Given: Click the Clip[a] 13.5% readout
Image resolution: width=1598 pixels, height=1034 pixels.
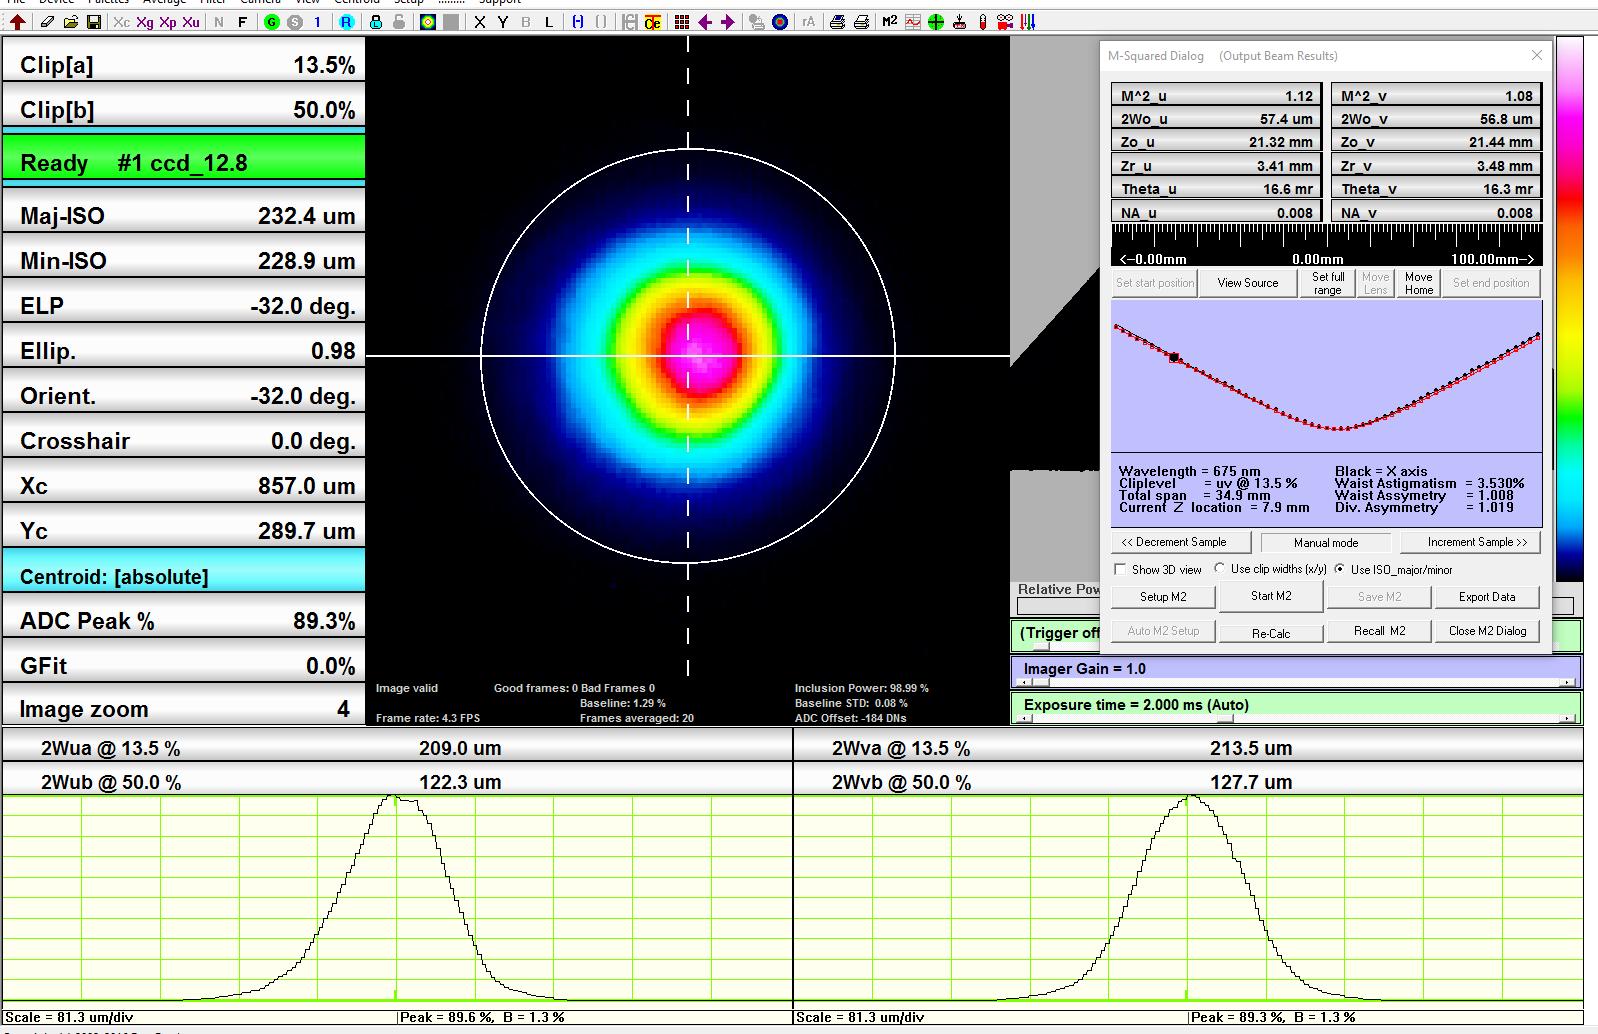Looking at the screenshot, I should pos(184,65).
